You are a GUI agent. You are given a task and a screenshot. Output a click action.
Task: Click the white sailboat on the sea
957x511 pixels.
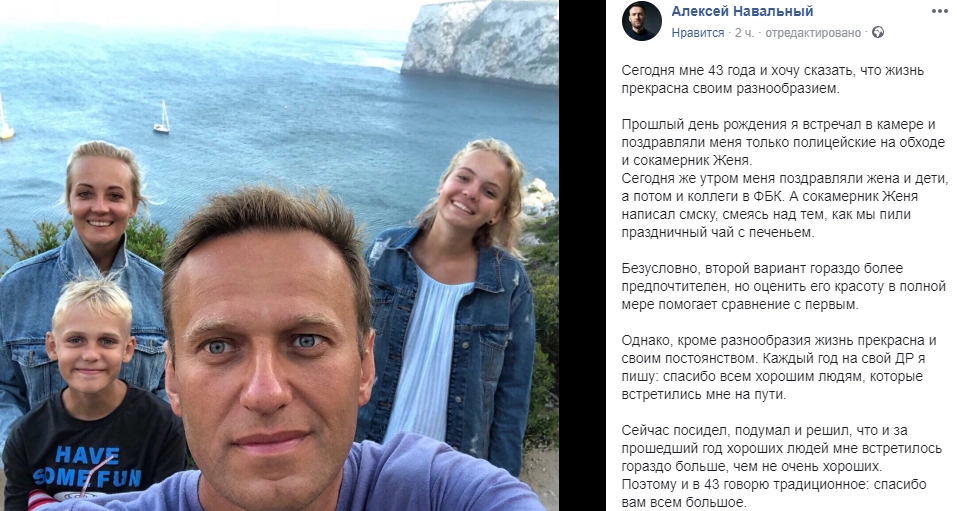pyautogui.click(x=162, y=118)
